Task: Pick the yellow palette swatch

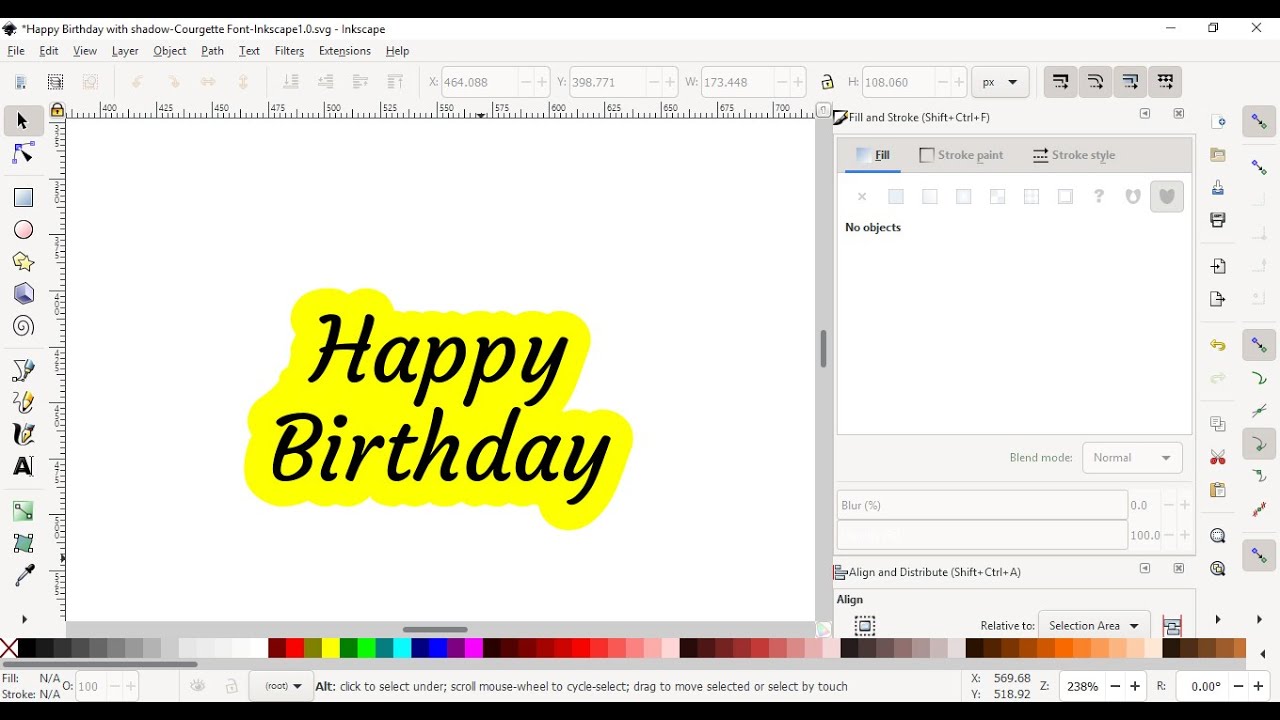Action: [x=331, y=648]
